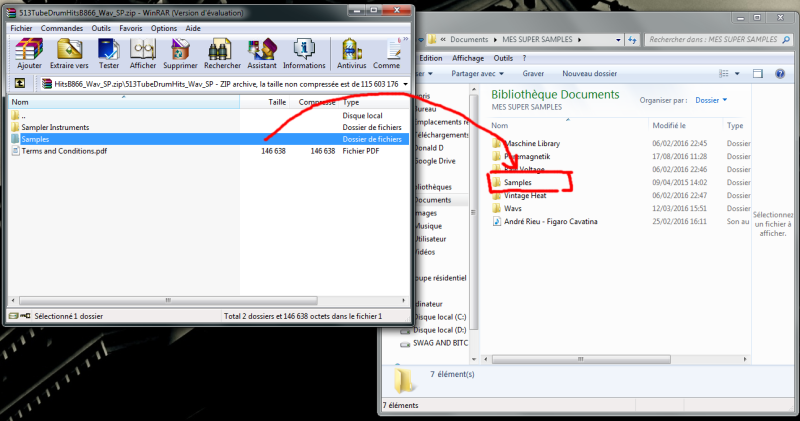Click the refresh button beside the Explorer address bar
800x421 pixels.
(633, 39)
